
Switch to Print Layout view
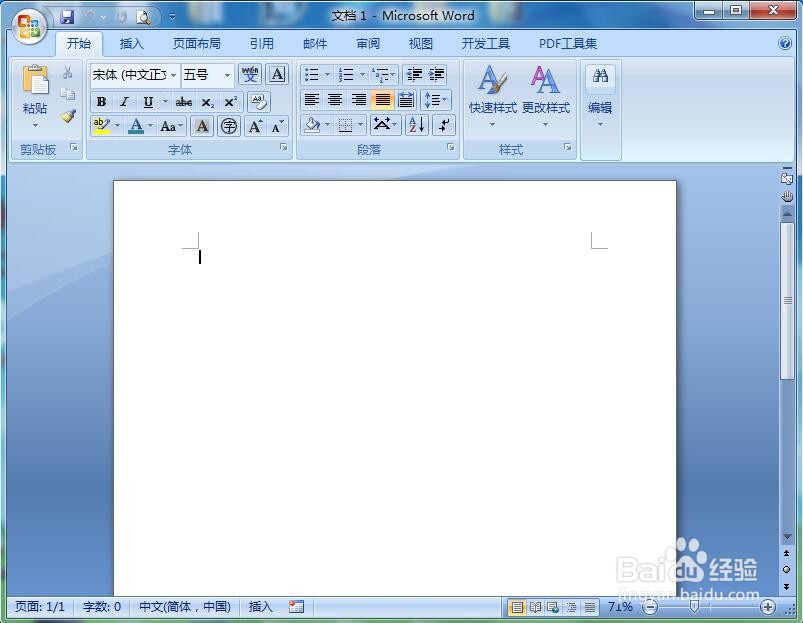point(517,607)
